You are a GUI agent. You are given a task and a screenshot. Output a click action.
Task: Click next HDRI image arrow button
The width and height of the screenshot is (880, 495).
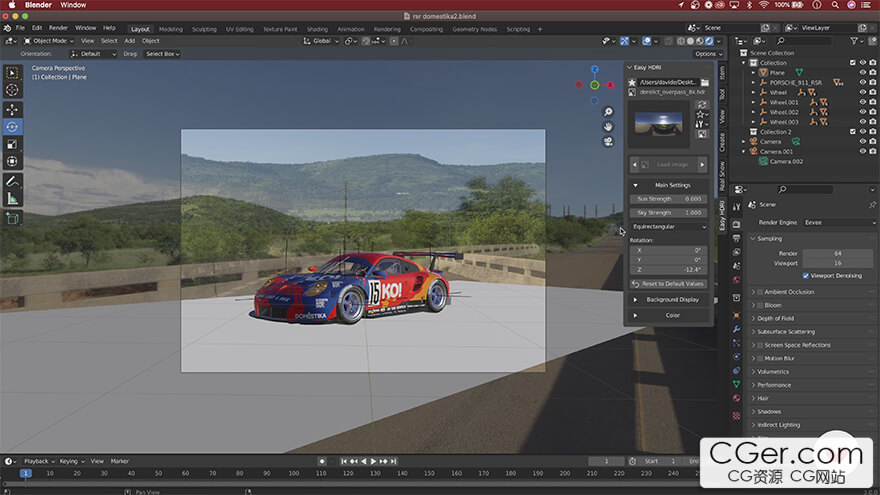pos(702,165)
